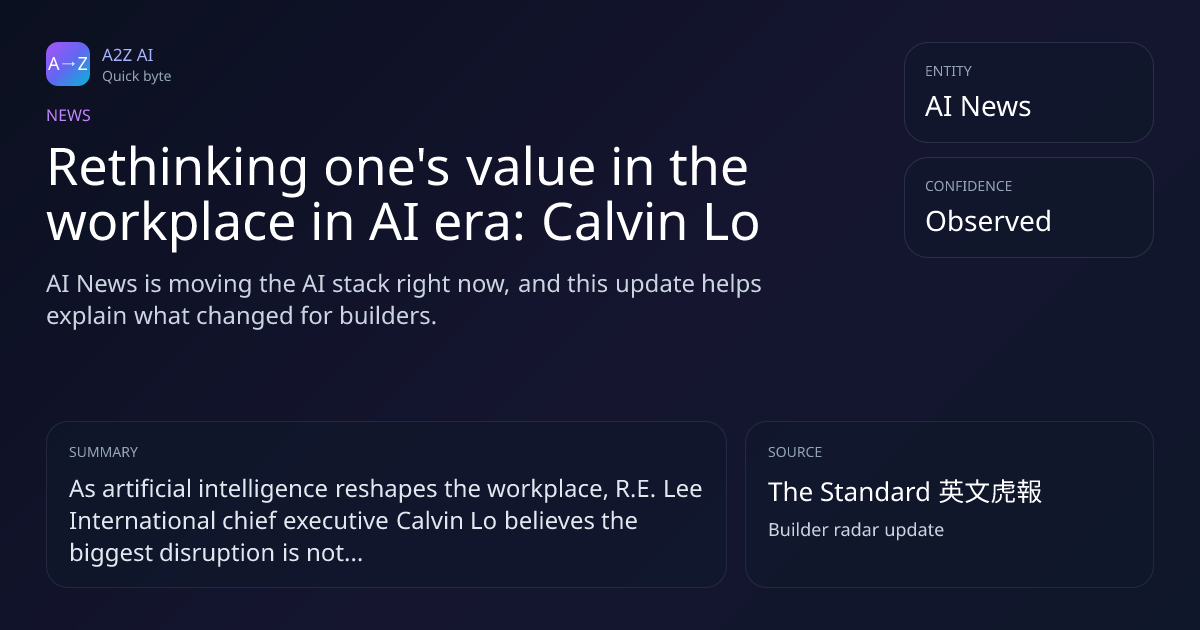Click the explain what changed for builders line
1200x630 pixels.
[242, 317]
